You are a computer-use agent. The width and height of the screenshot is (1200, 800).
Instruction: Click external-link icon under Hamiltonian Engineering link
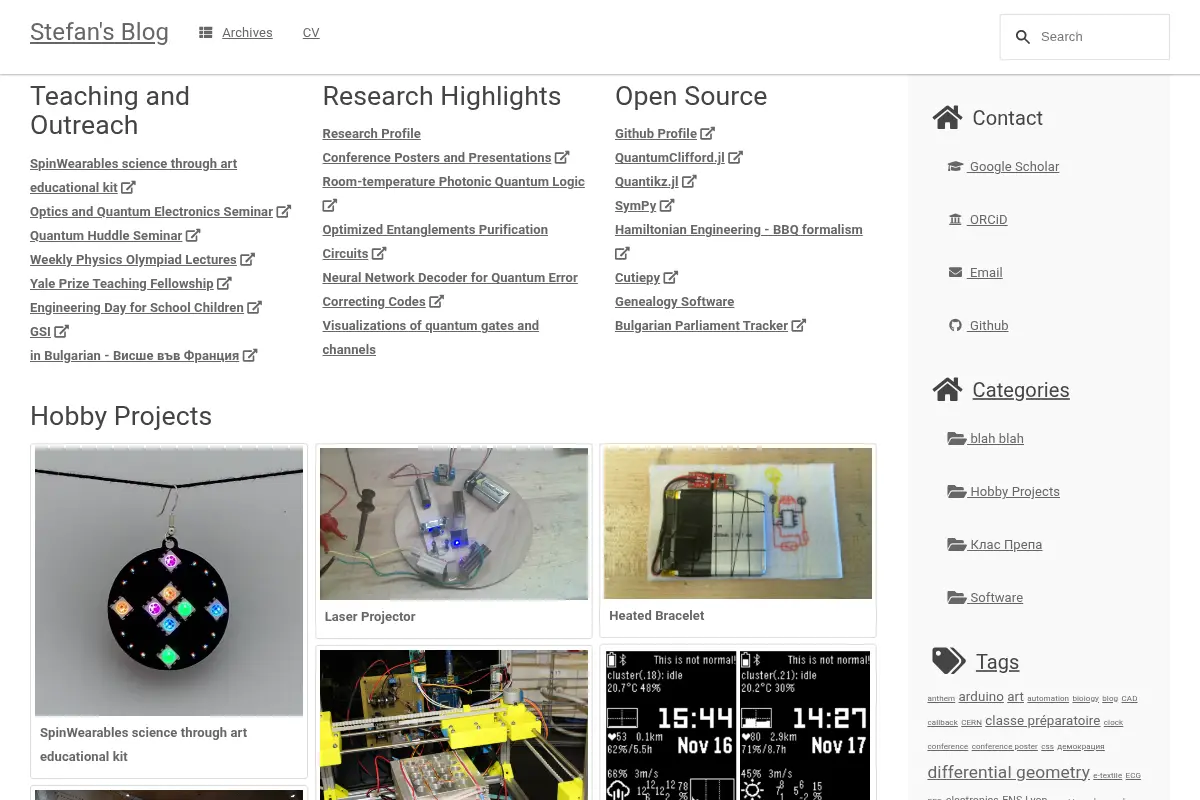(x=622, y=253)
